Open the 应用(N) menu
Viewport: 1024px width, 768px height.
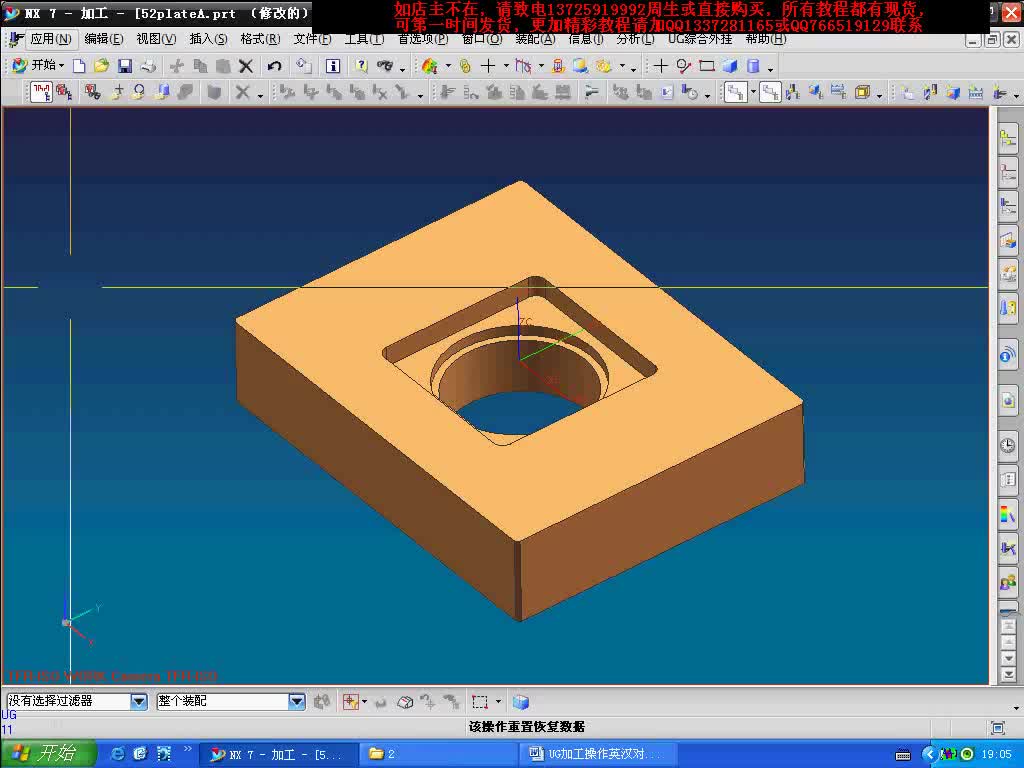(51, 39)
